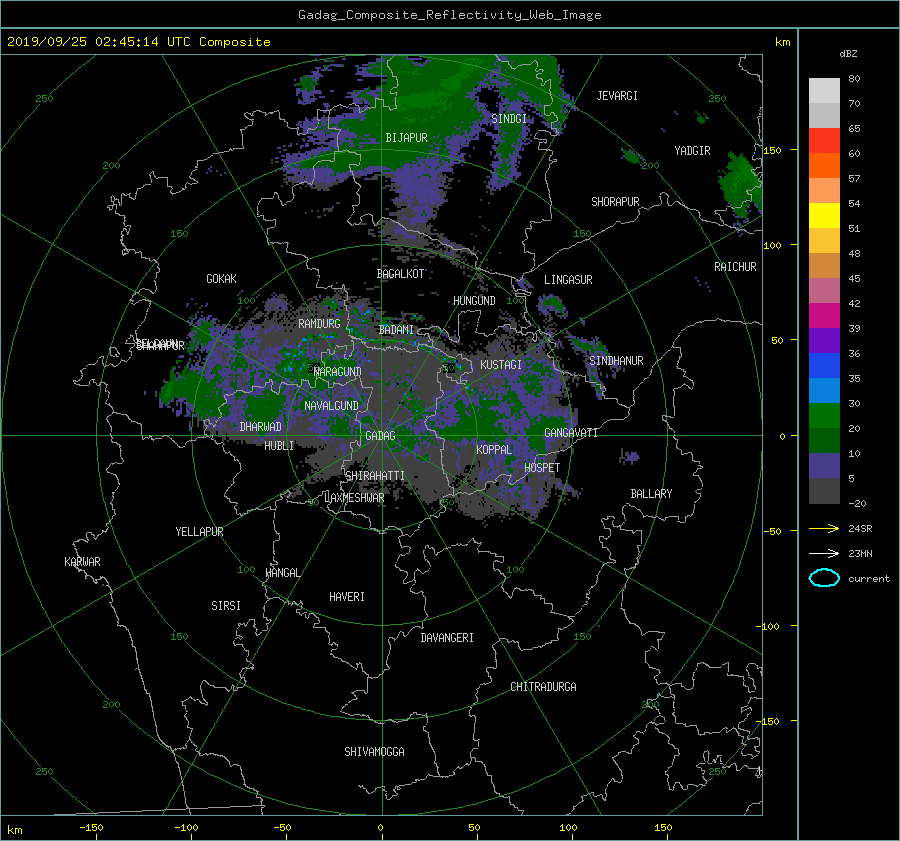The width and height of the screenshot is (900, 841).
Task: Click the BIJAPUR city label
Action: pyautogui.click(x=406, y=138)
